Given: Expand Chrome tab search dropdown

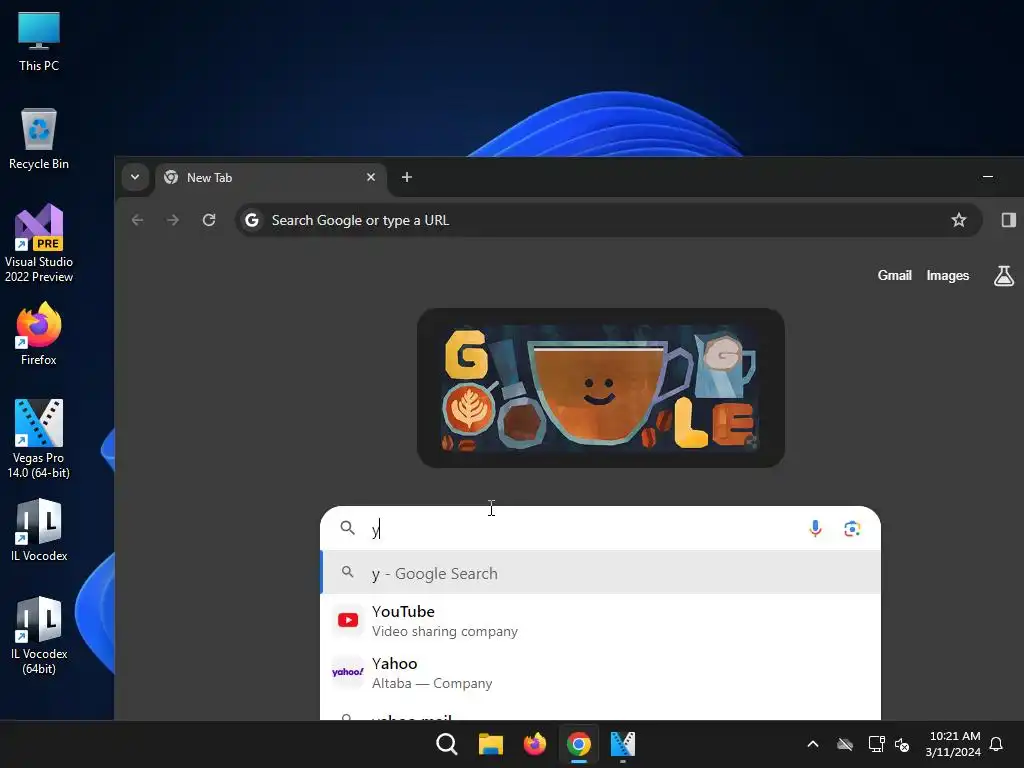Looking at the screenshot, I should (x=135, y=177).
